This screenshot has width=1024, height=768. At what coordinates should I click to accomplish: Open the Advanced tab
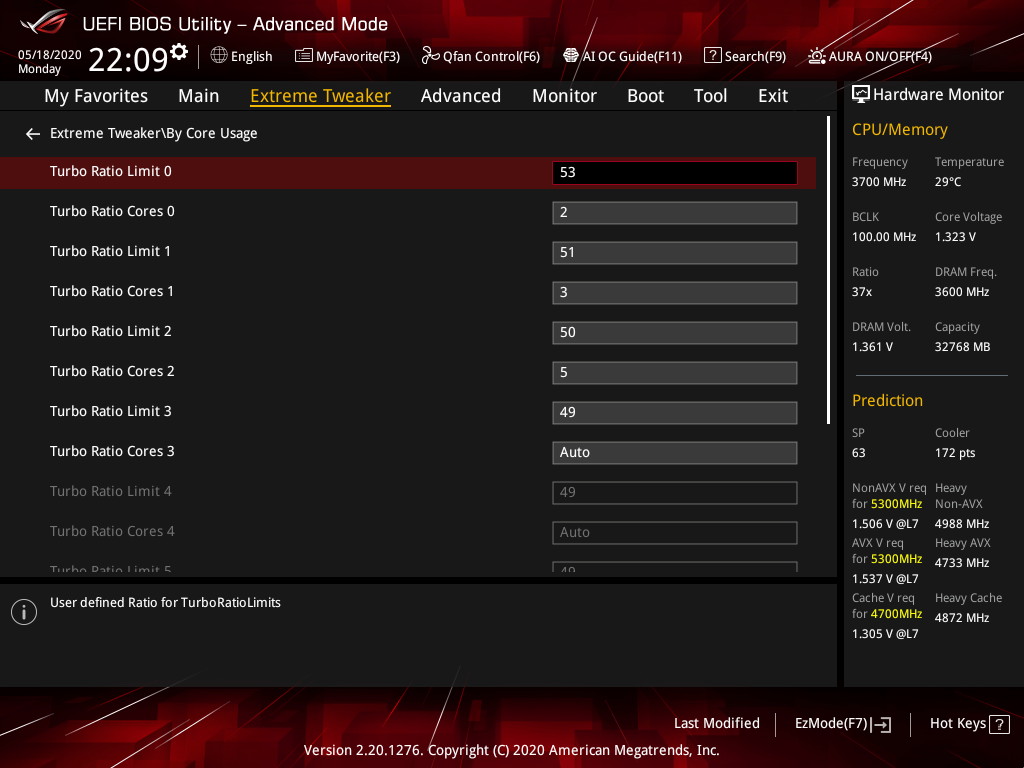(460, 96)
